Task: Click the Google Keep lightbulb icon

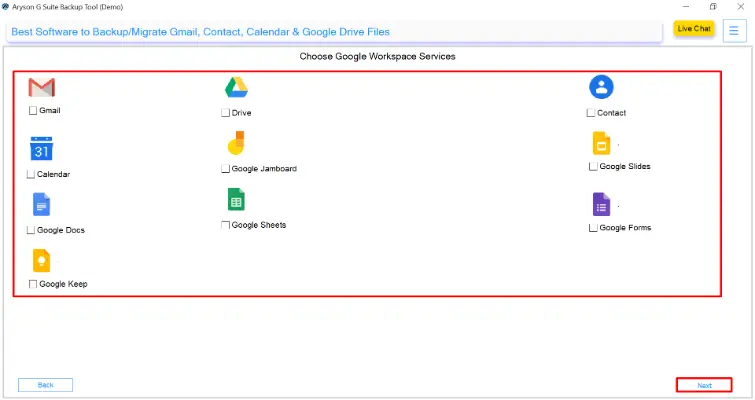Action: [42, 261]
